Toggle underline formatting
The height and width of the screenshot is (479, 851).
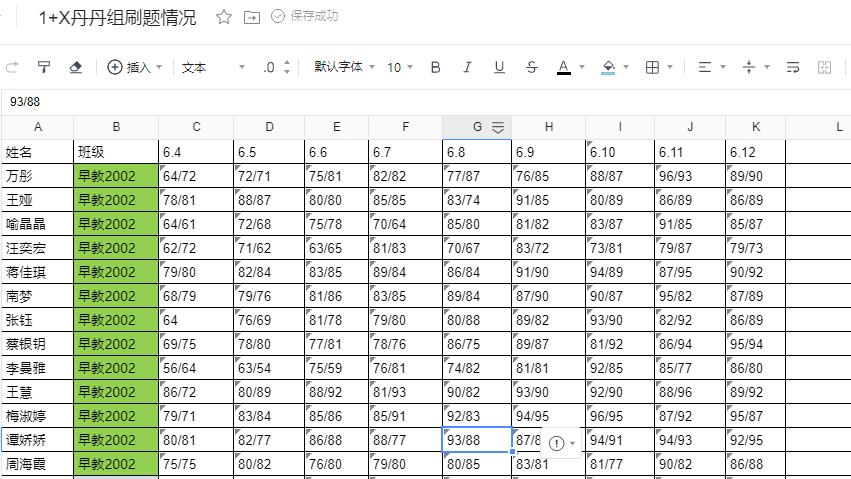click(x=499, y=67)
